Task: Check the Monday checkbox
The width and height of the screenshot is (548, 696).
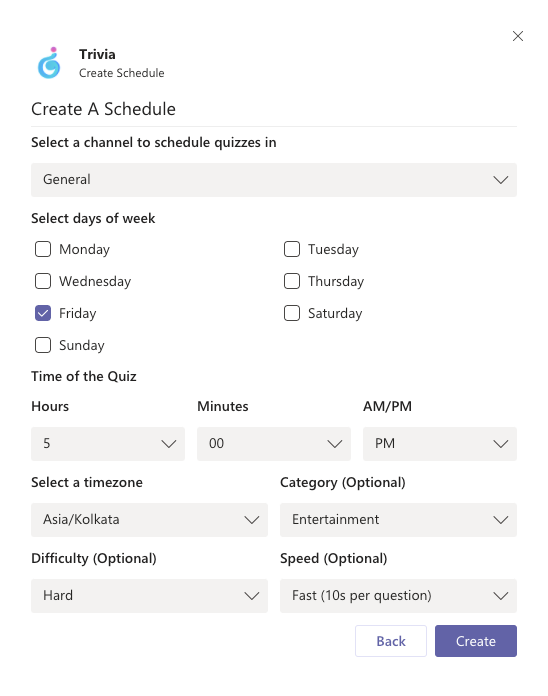Action: [43, 249]
